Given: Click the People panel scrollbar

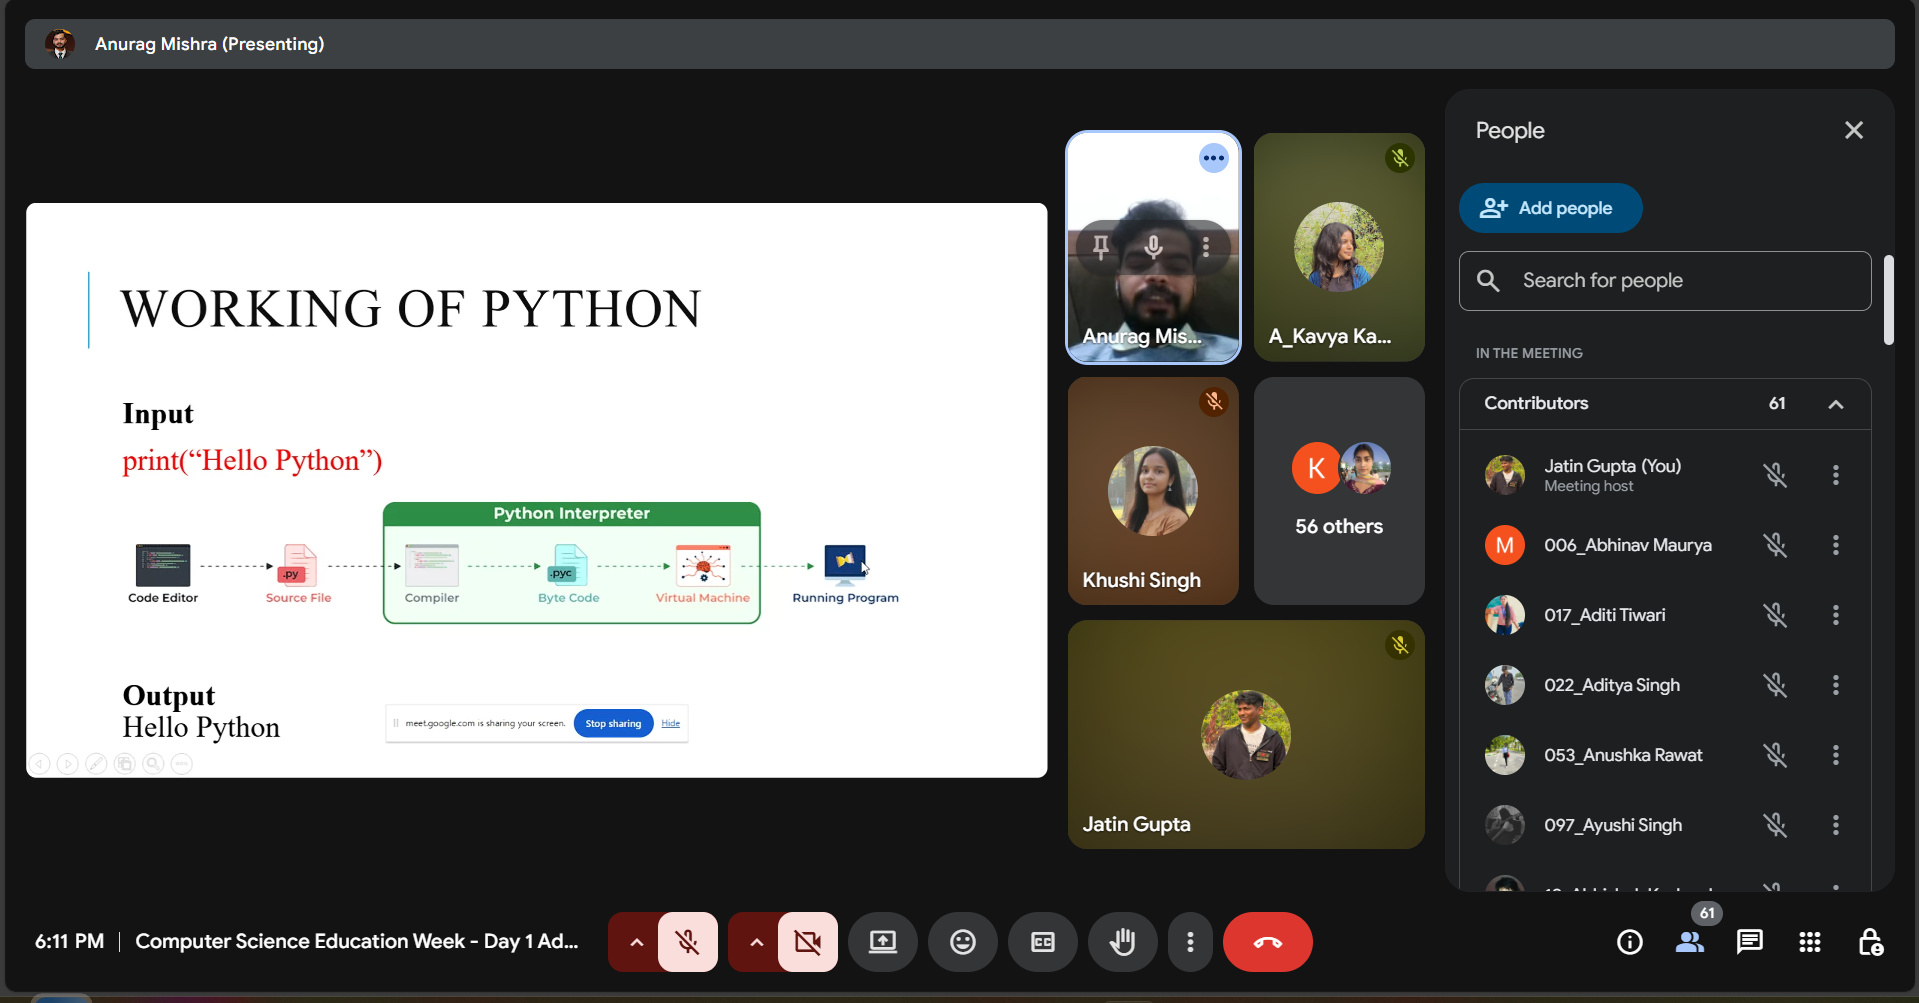Looking at the screenshot, I should point(1888,300).
